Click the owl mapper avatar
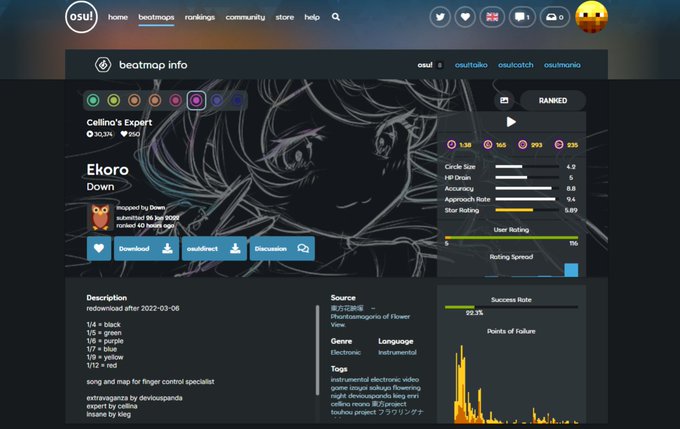This screenshot has width=680, height=429. [x=101, y=216]
